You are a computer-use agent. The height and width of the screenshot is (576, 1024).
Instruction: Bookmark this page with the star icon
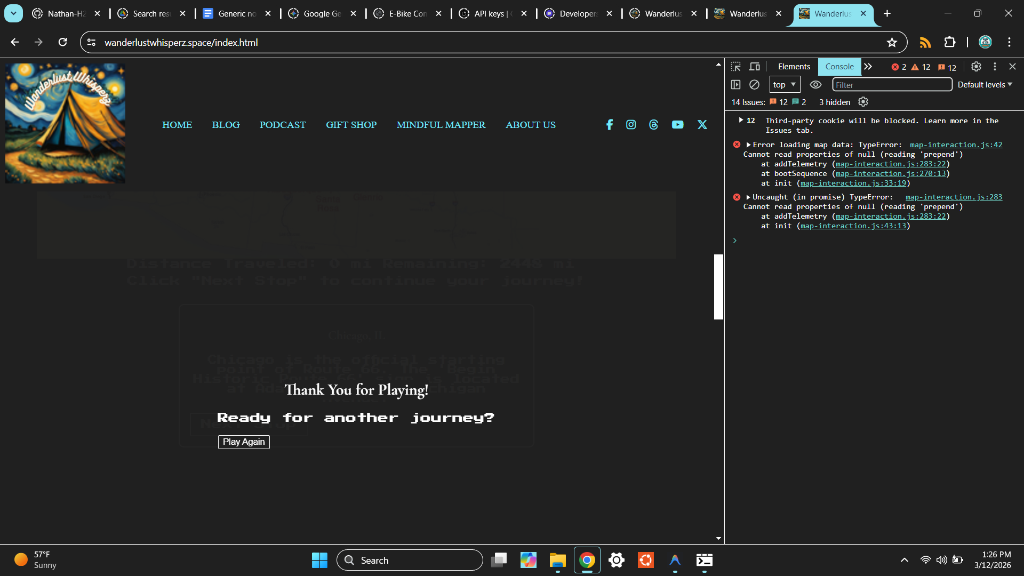[x=891, y=43]
